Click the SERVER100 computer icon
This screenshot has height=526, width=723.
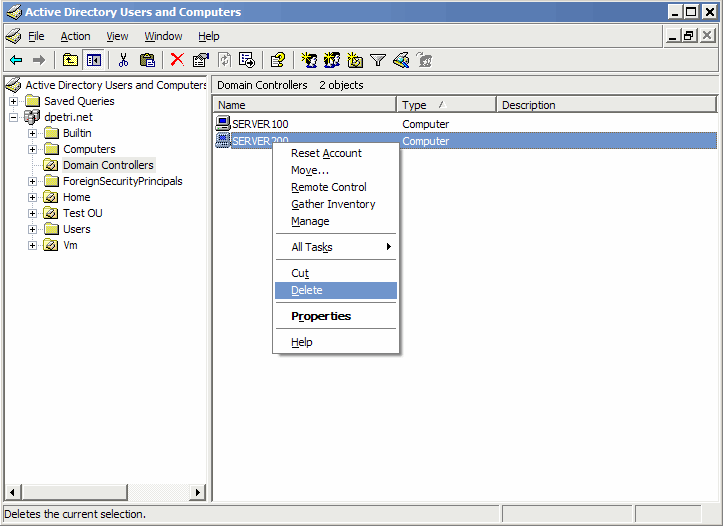(223, 123)
